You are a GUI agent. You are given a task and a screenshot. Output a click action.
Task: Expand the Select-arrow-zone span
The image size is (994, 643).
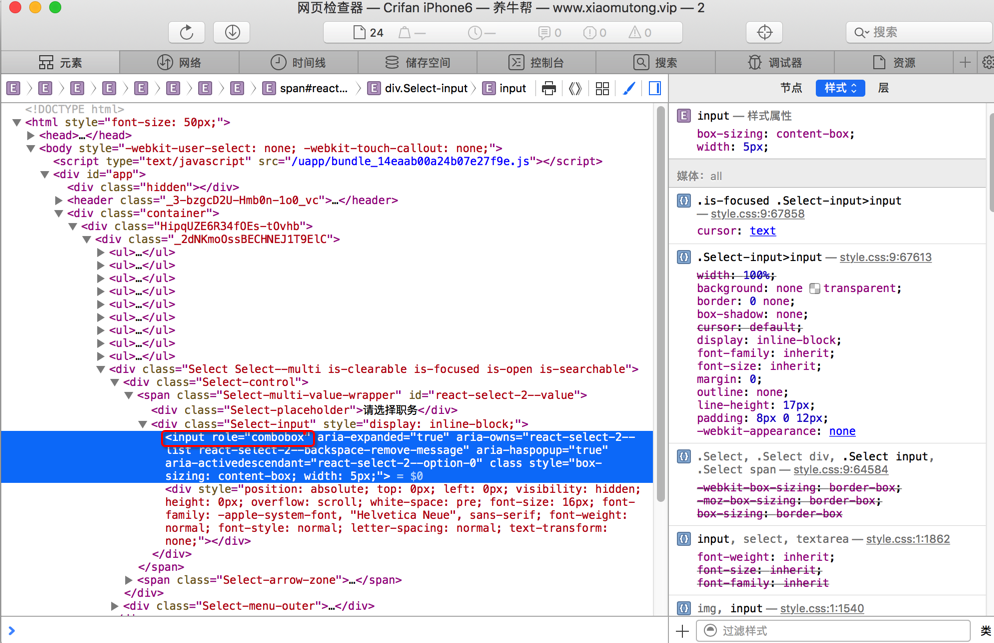pos(128,580)
